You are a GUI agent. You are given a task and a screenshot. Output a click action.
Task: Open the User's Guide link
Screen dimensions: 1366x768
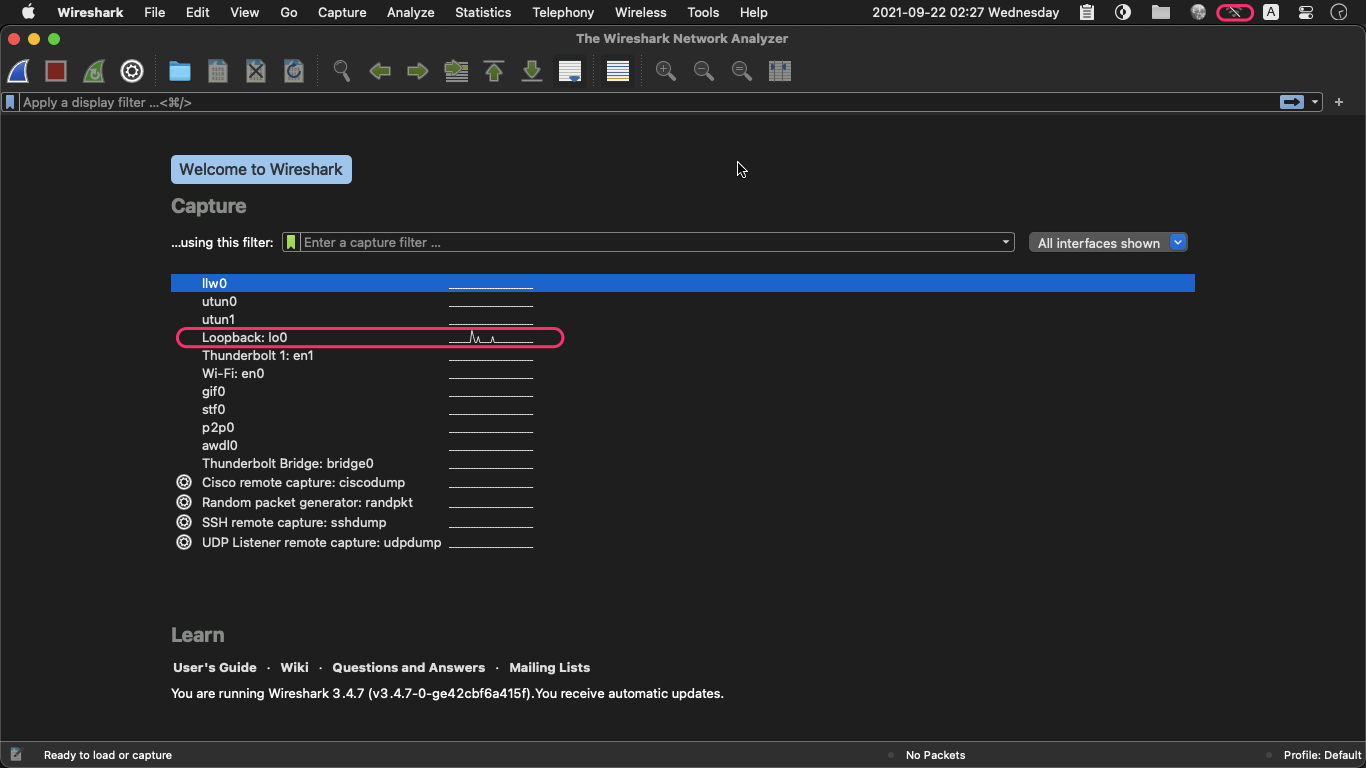tap(215, 667)
